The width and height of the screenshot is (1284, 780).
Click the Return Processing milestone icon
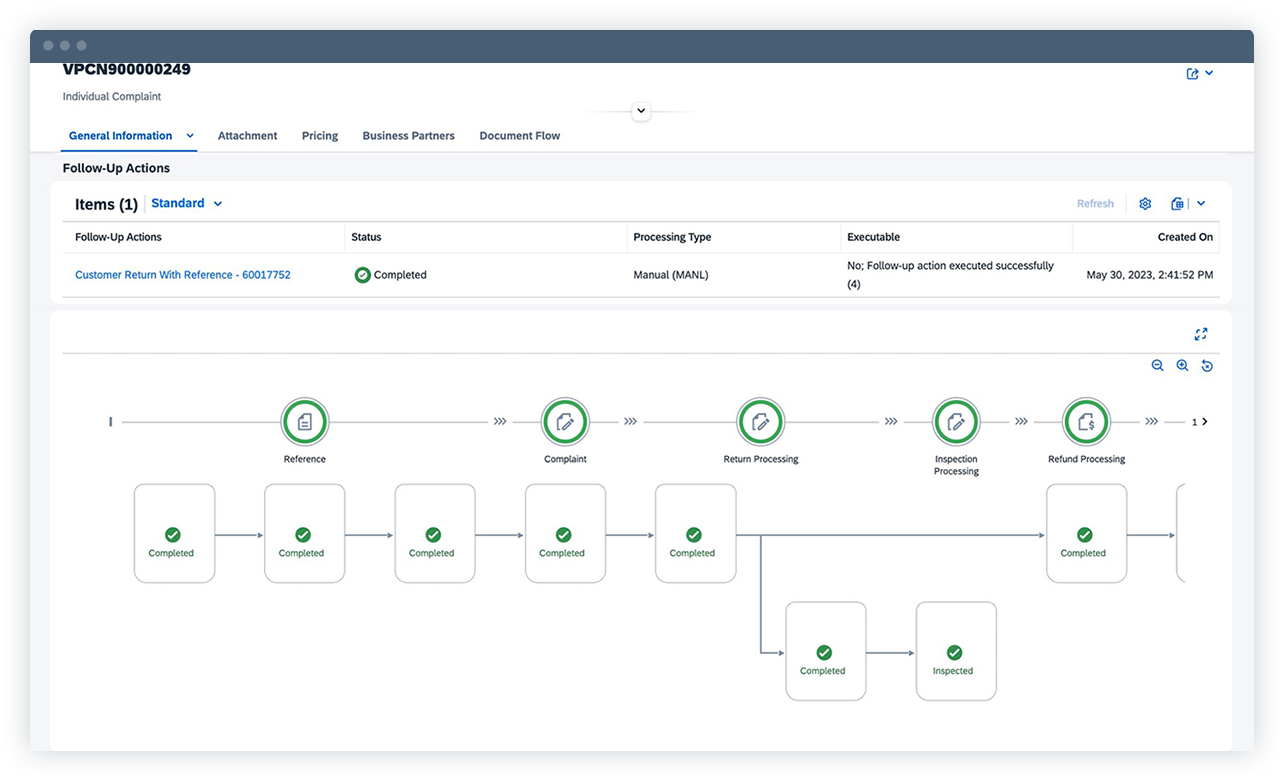[x=760, y=421]
